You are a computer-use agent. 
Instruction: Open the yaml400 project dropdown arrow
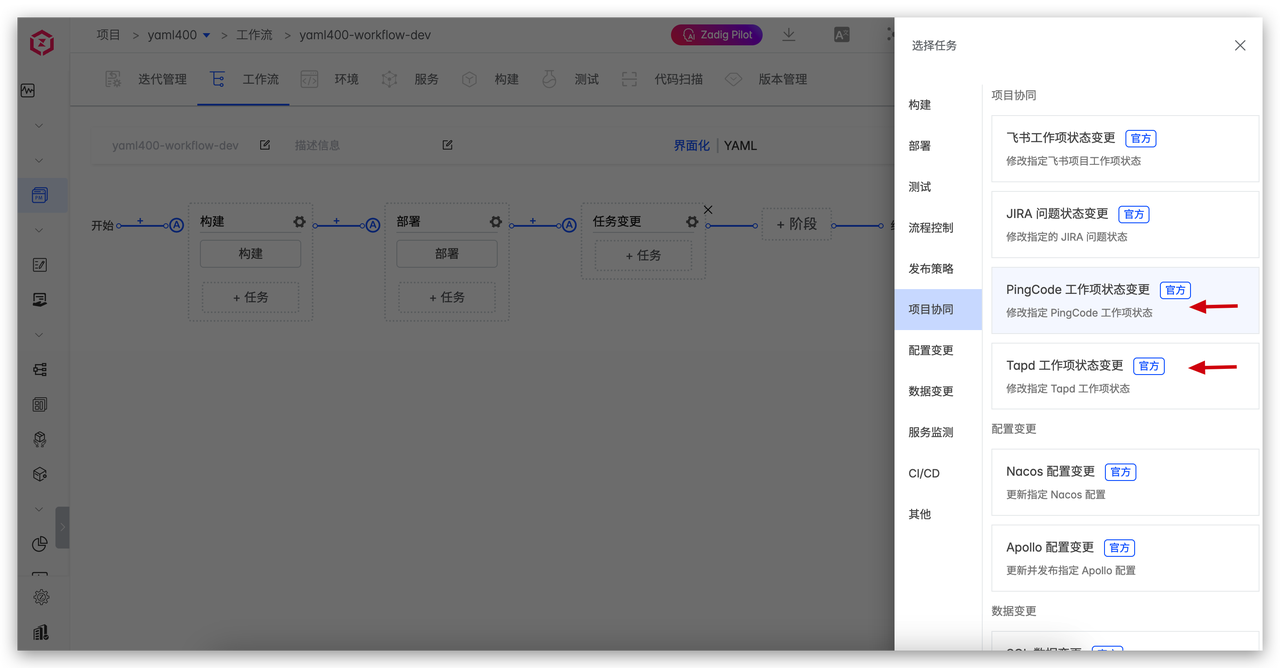click(207, 36)
